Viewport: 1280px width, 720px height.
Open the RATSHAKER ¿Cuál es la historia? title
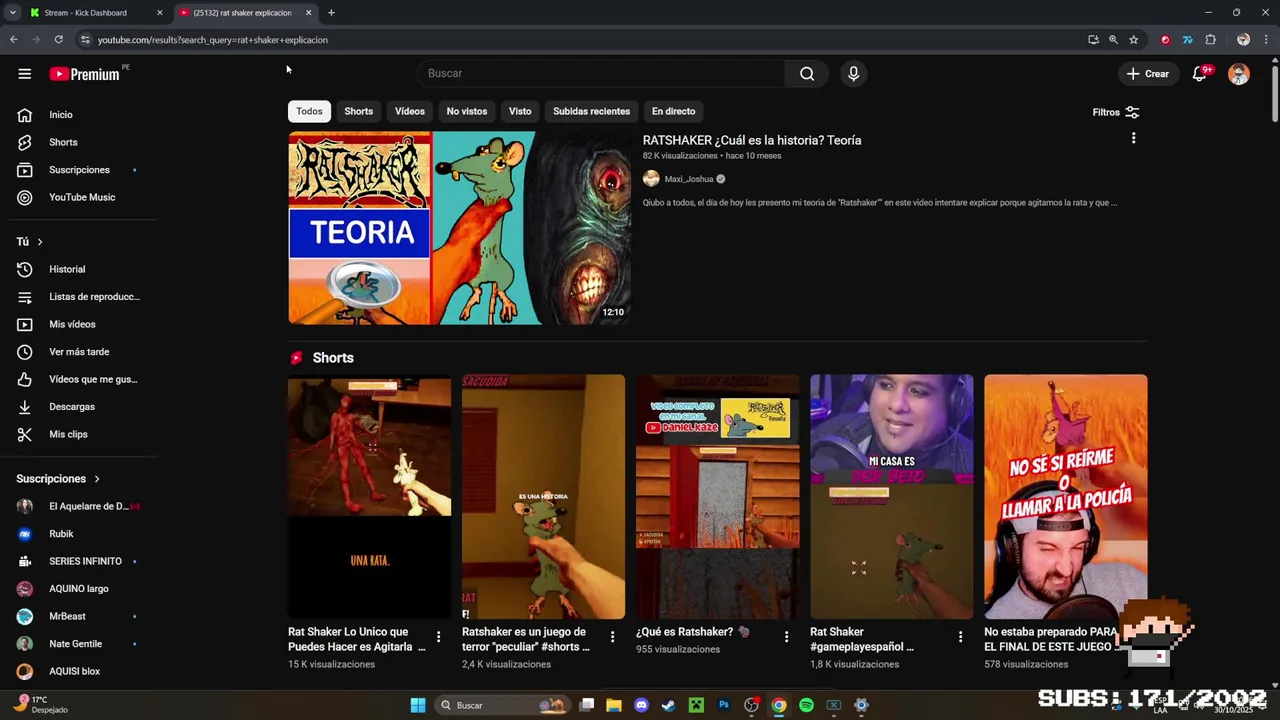752,140
